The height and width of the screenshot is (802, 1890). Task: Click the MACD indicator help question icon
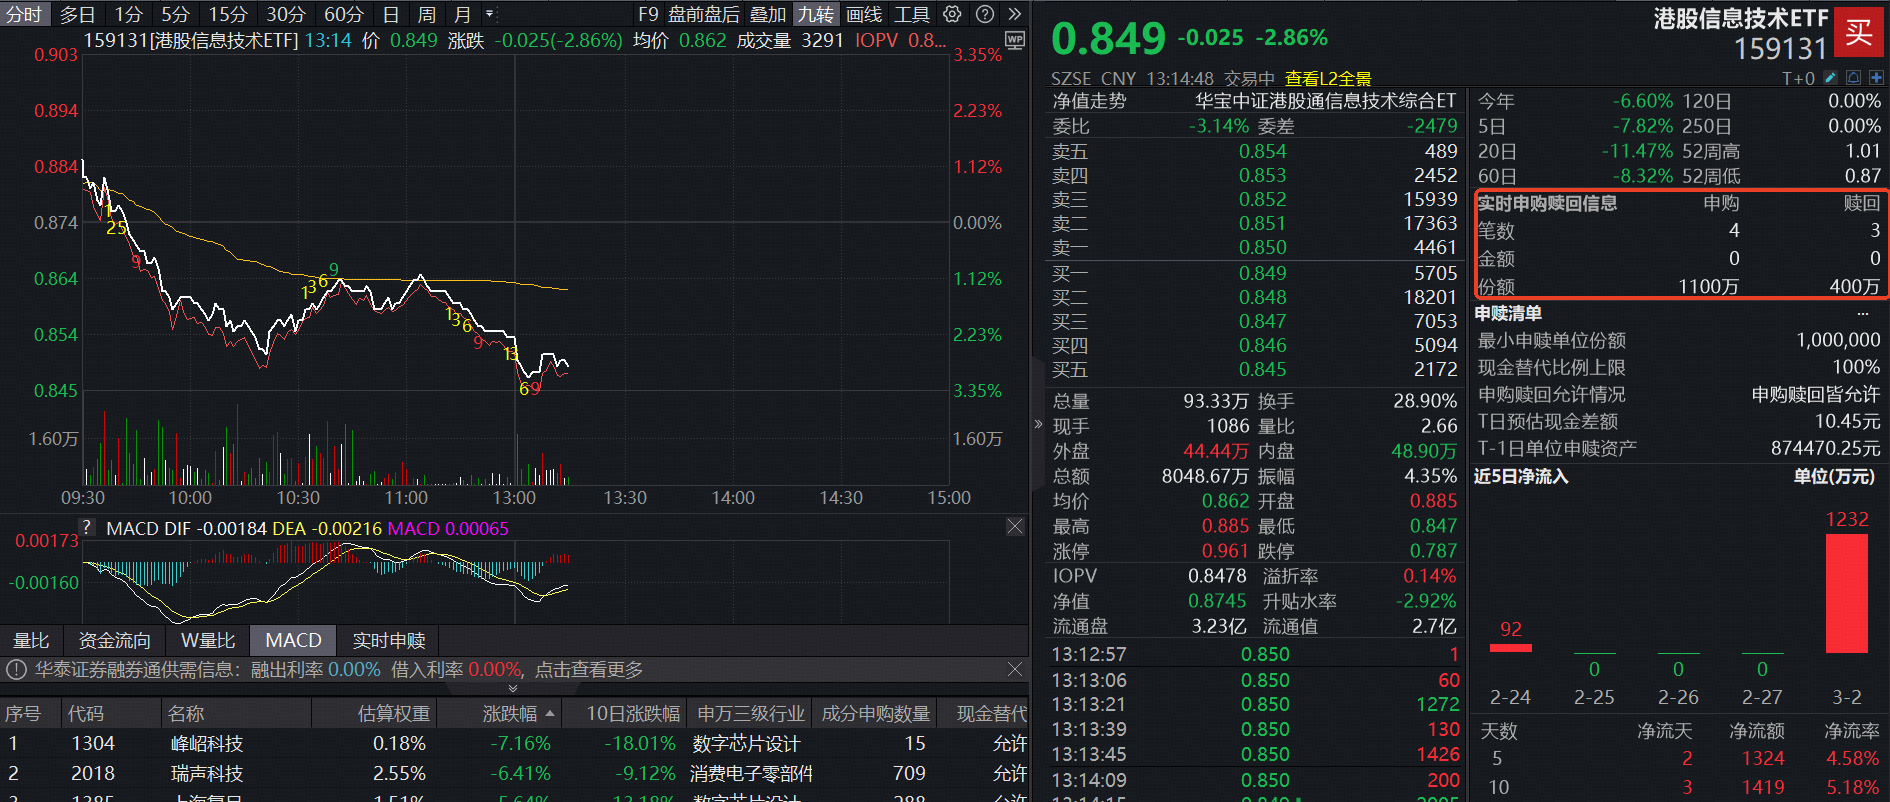pos(87,527)
